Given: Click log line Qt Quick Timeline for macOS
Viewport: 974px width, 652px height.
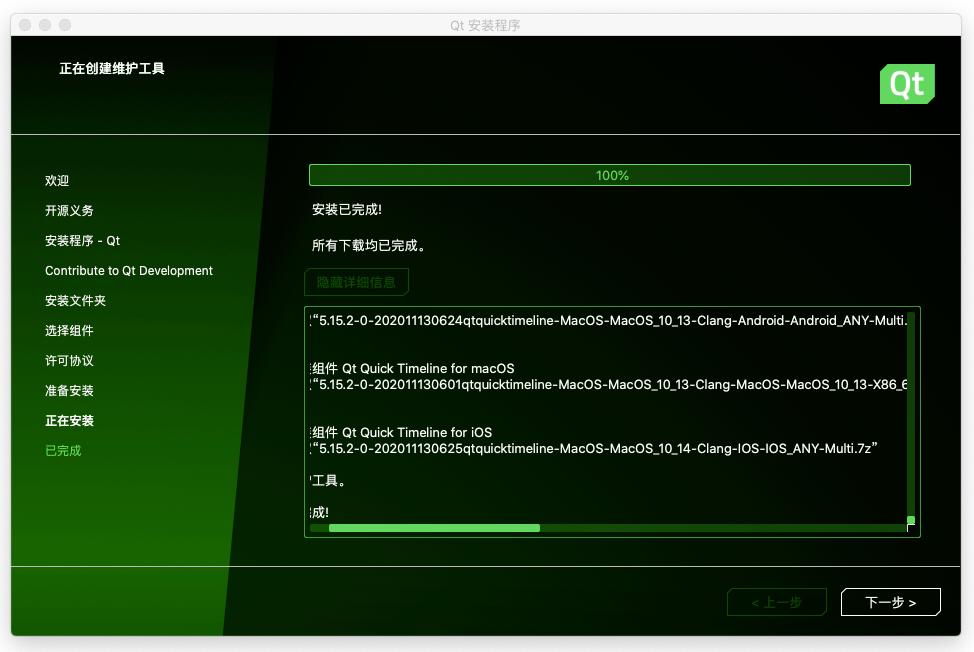Looking at the screenshot, I should pos(412,368).
